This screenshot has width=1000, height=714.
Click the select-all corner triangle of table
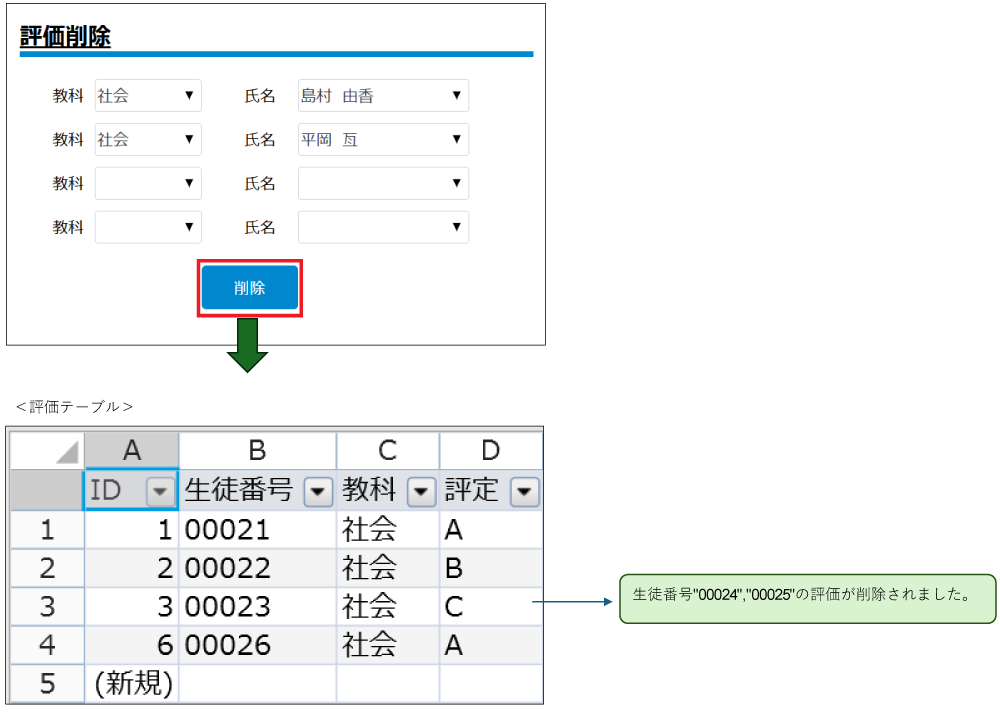coord(67,452)
